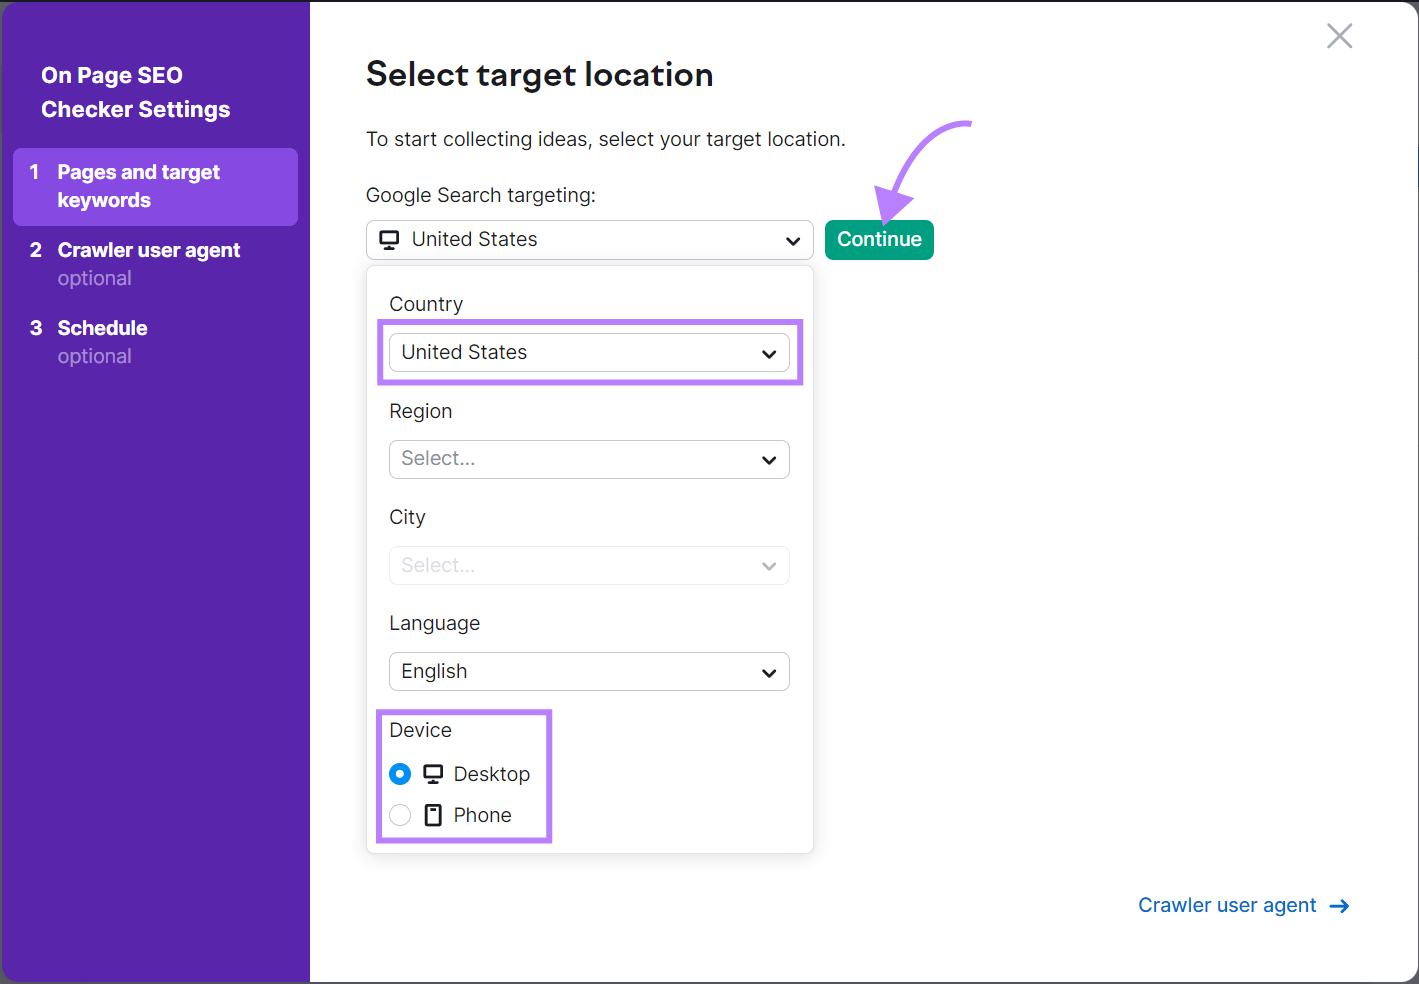Click the "On Page SEO Checker Settings" title

tap(136, 92)
